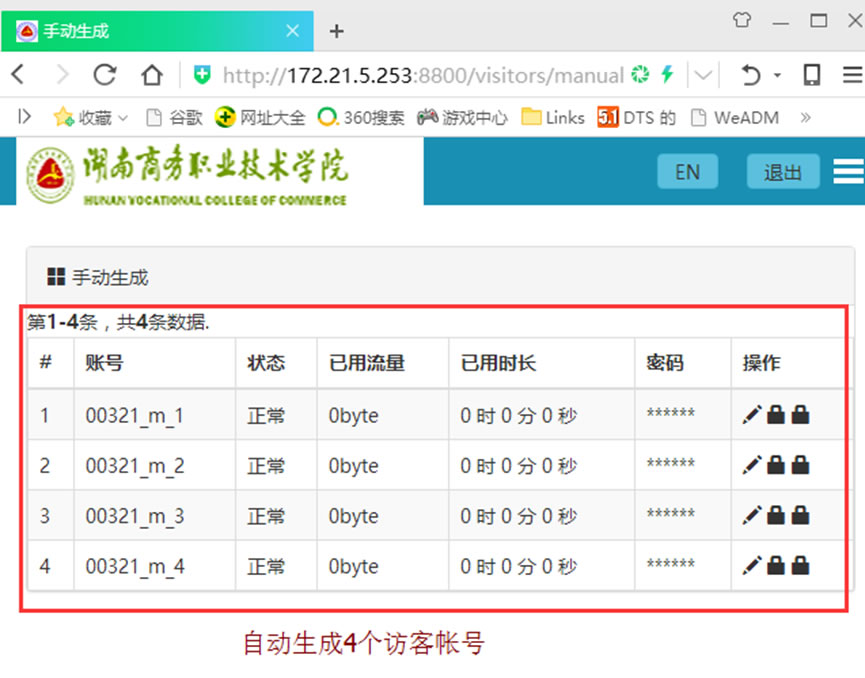Open the skin shirt icon in title bar
Viewport: 865px width, 678px height.
pyautogui.click(x=741, y=21)
